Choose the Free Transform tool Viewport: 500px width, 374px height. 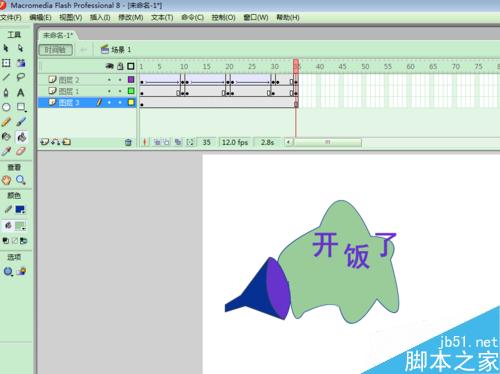pos(6,63)
